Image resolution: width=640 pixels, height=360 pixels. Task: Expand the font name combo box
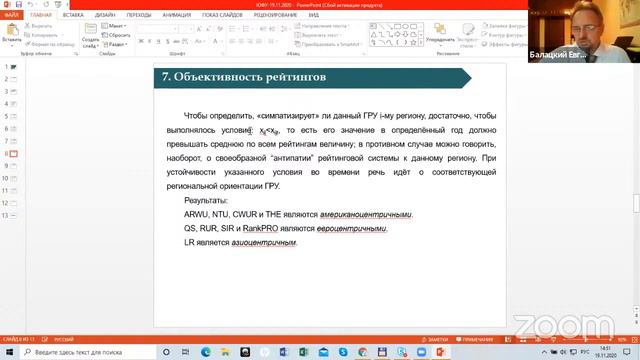(x=176, y=29)
